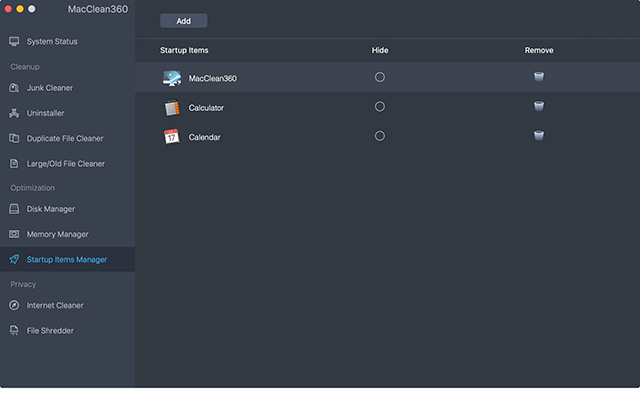640x398 pixels.
Task: Click the Large/Old File Cleaner icon
Action: click(14, 164)
